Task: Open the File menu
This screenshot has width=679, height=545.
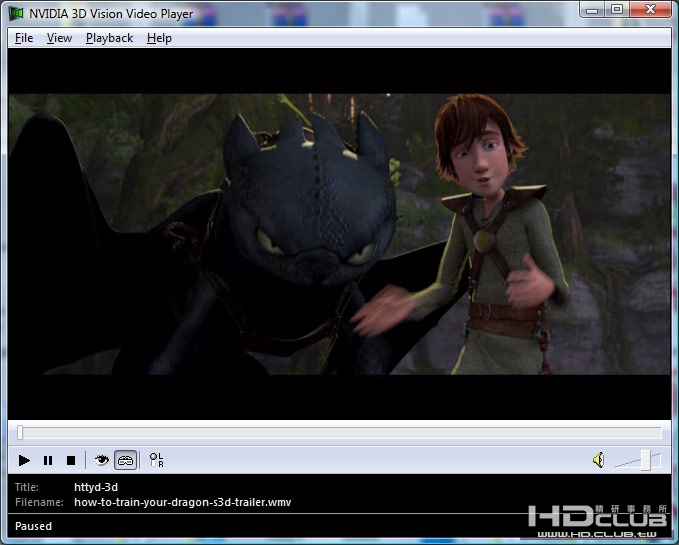Action: tap(24, 38)
